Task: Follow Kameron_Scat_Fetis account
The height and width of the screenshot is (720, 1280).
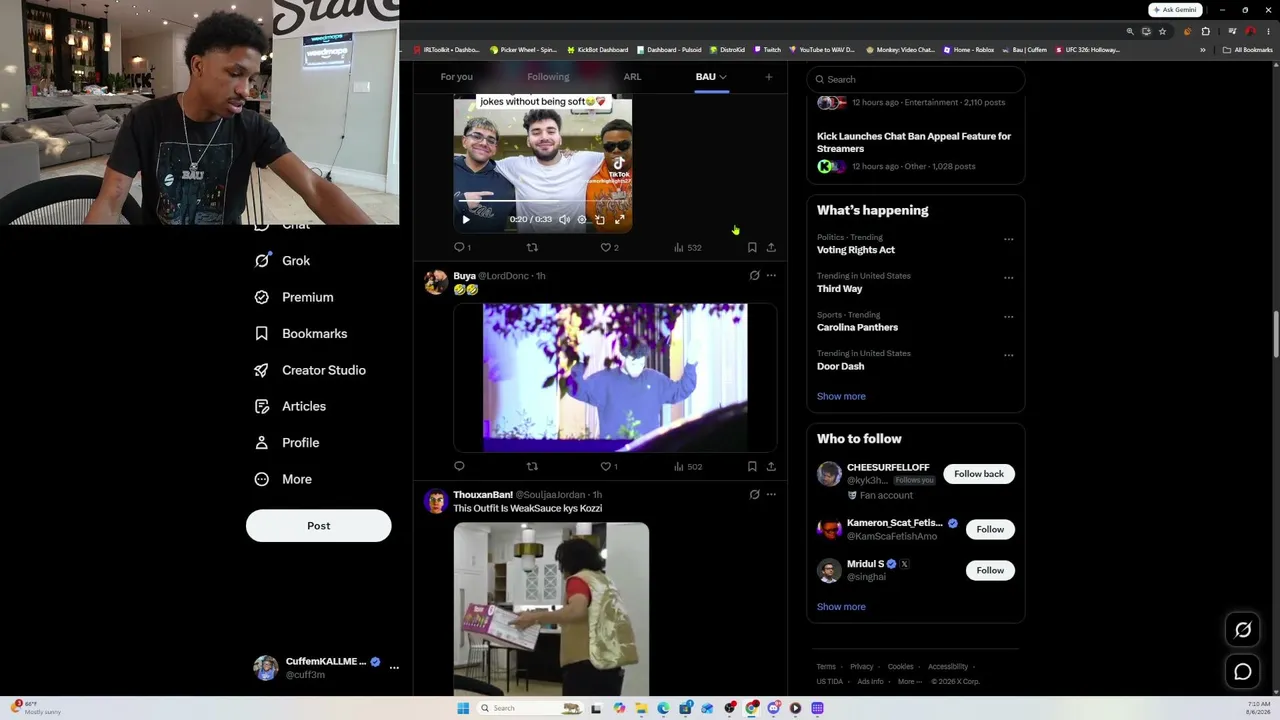Action: point(990,529)
